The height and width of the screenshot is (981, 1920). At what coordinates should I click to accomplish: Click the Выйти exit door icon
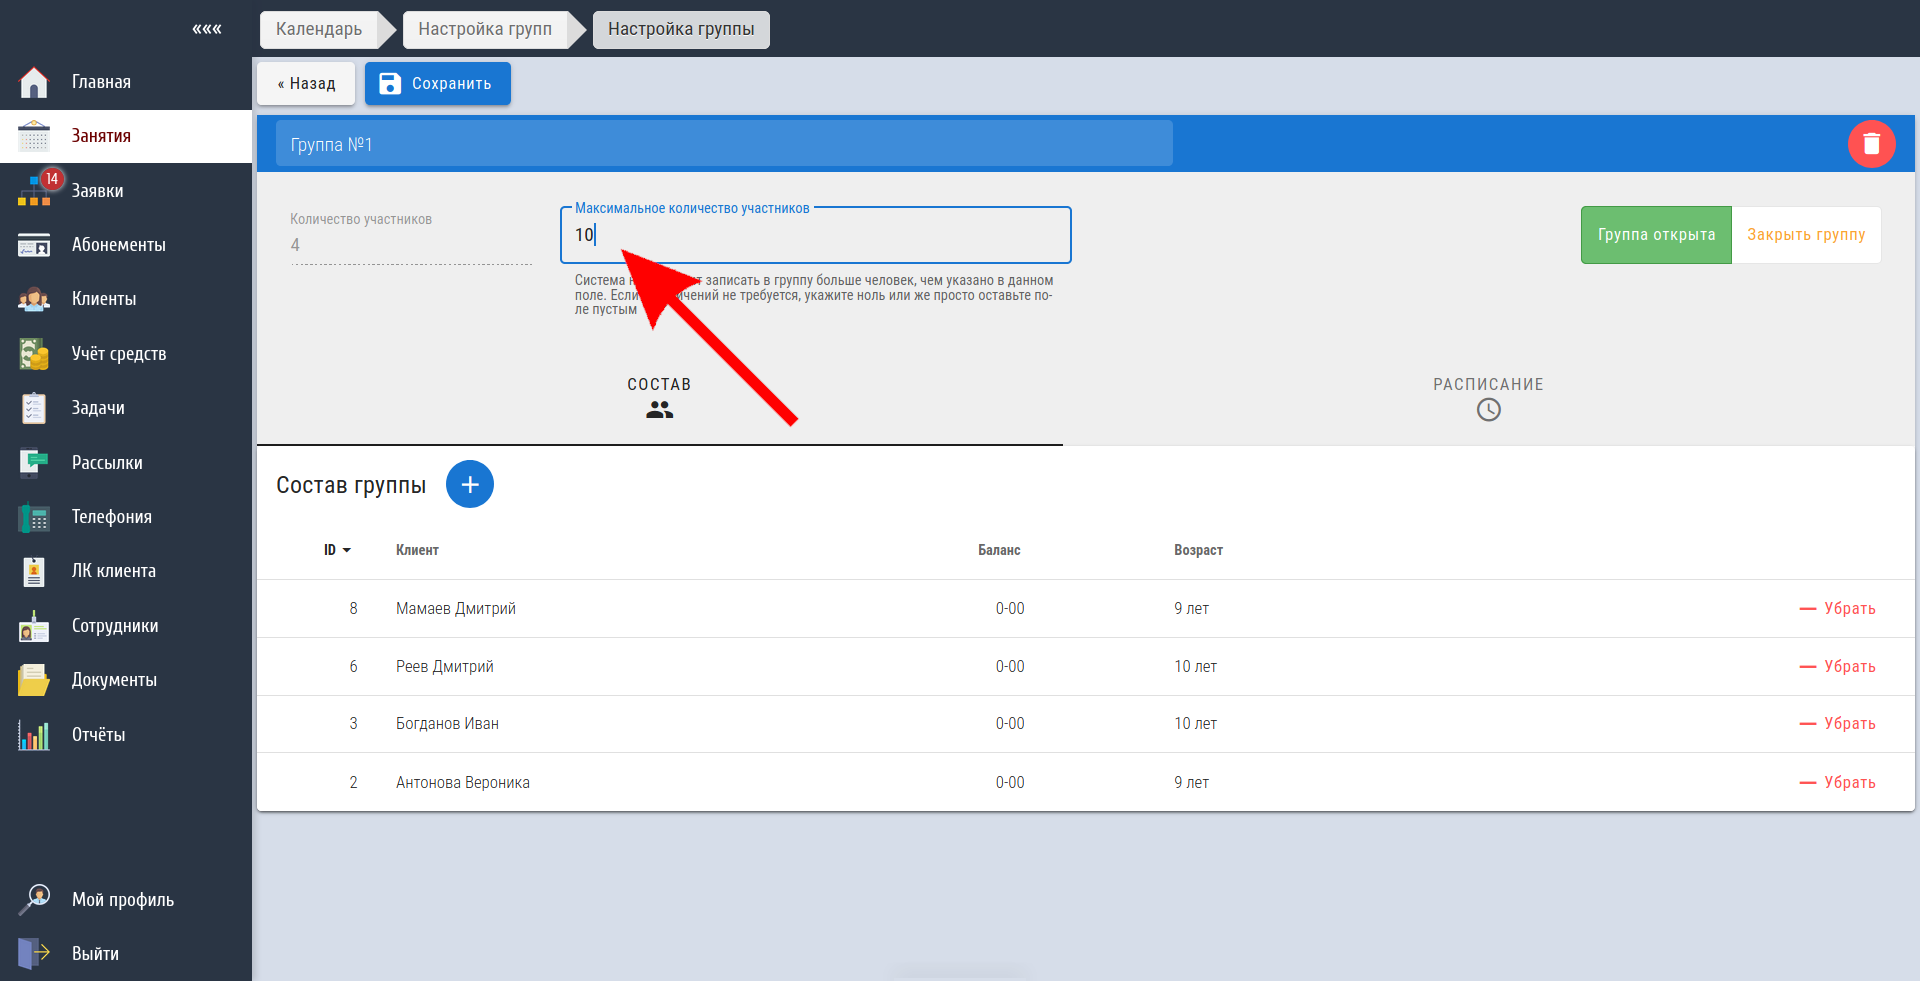(x=34, y=953)
